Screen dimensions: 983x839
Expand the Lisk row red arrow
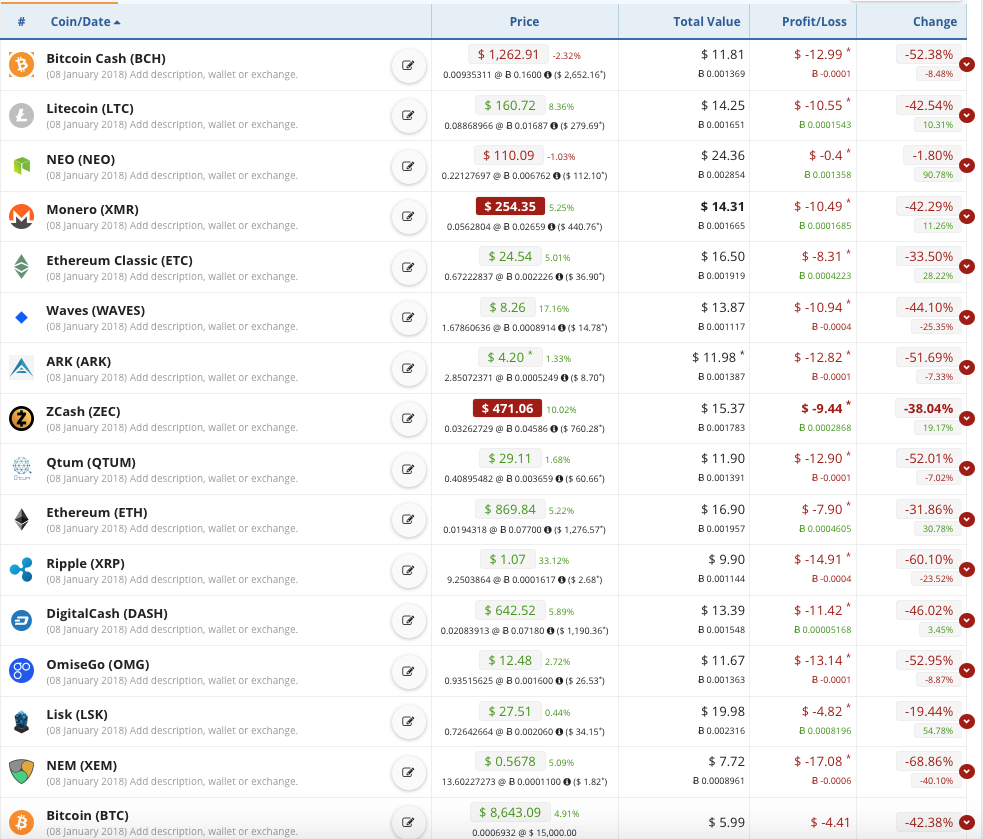[x=967, y=720]
